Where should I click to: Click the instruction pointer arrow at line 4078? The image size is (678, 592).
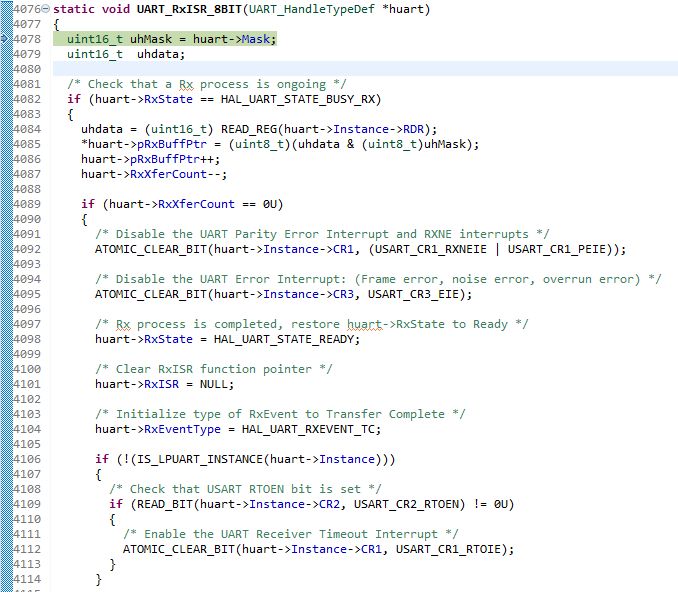tap(4, 39)
